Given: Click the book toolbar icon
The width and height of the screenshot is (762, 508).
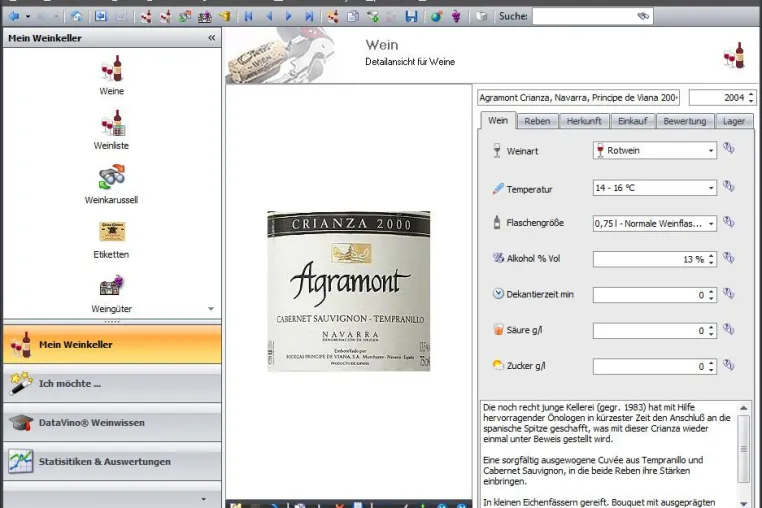Looking at the screenshot, I should (x=481, y=17).
